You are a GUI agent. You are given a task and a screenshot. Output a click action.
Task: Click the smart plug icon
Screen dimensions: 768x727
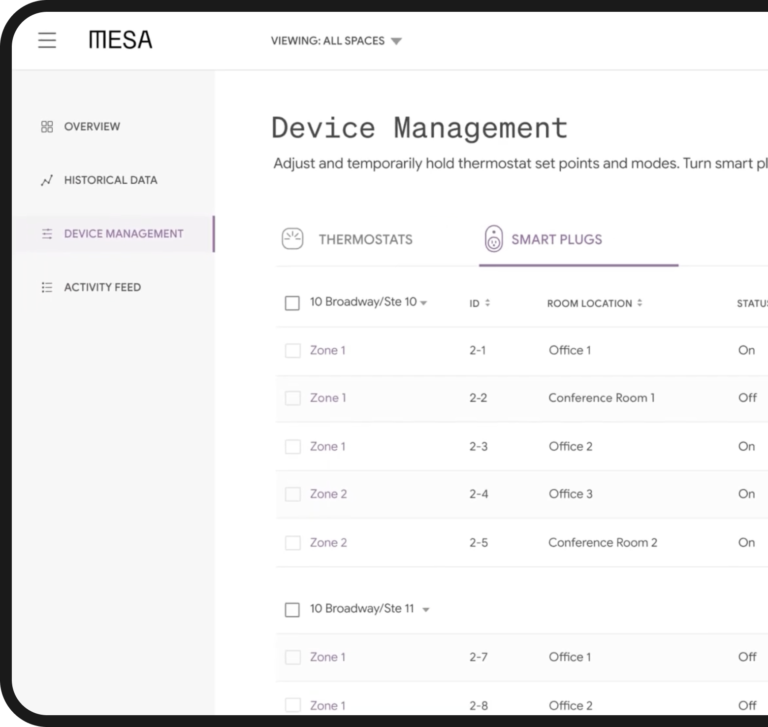pyautogui.click(x=494, y=239)
